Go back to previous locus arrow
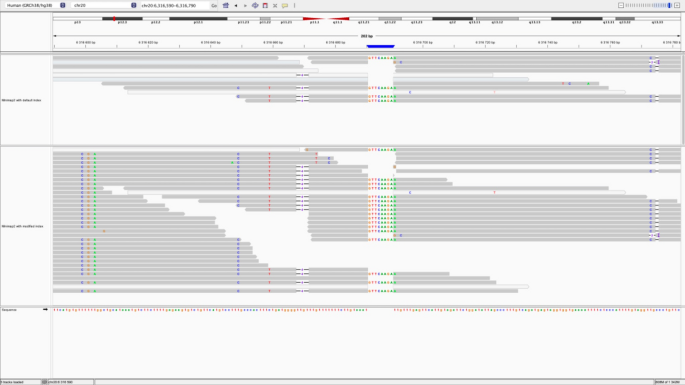The width and height of the screenshot is (685, 385). pos(236,6)
